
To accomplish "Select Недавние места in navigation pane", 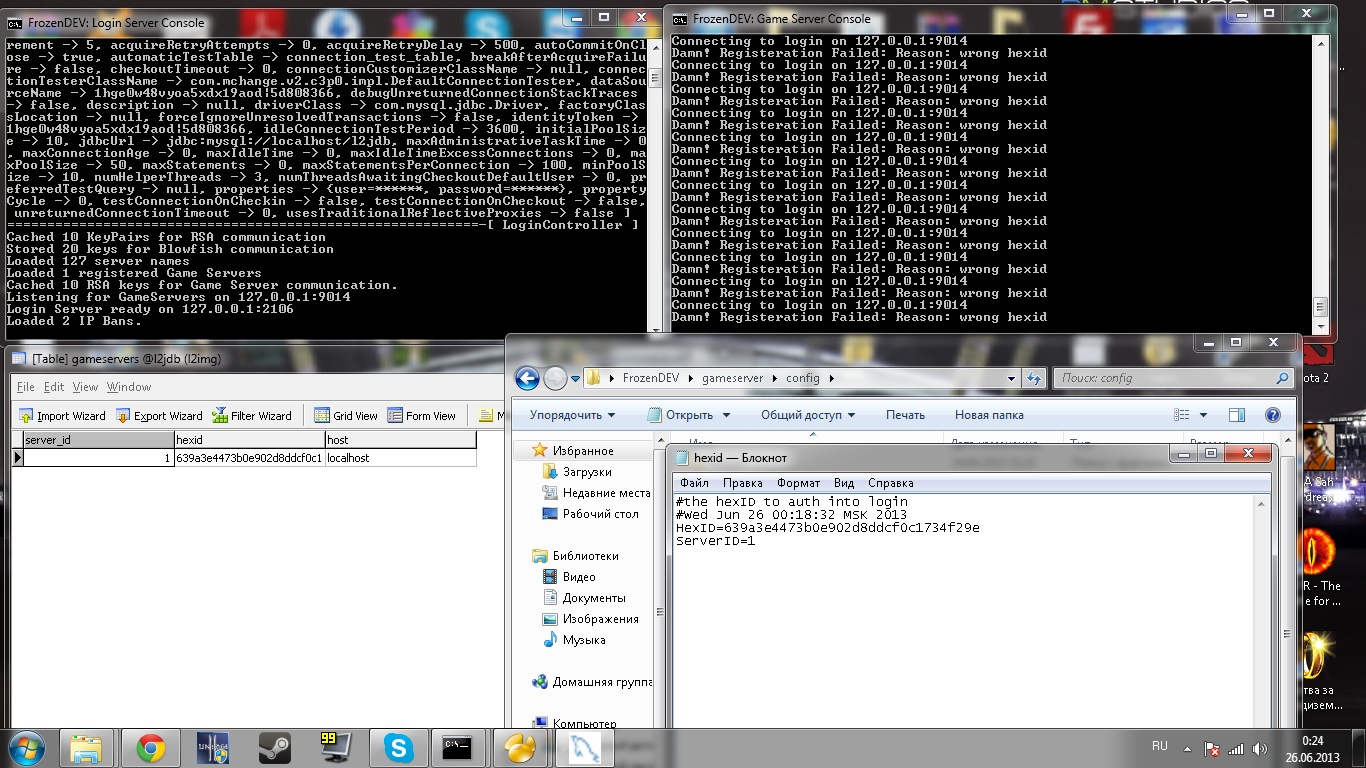I will tap(606, 493).
